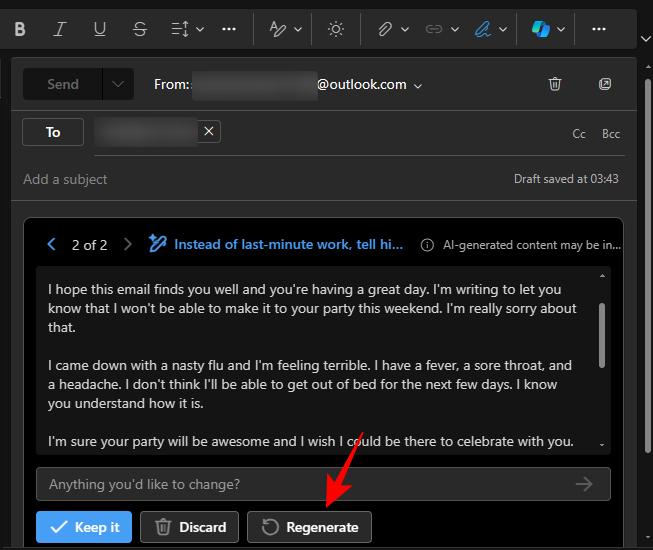Toggle underline formatting
This screenshot has height=550, width=653.
[100, 29]
